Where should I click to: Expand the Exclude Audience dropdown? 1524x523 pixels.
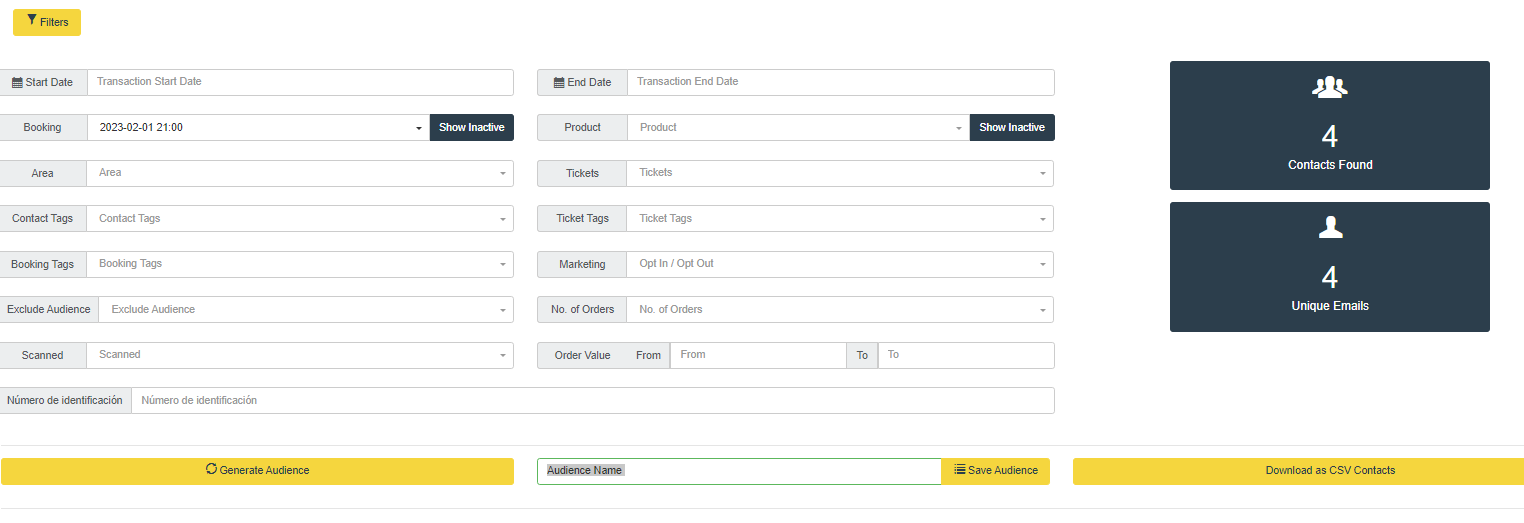tap(306, 310)
